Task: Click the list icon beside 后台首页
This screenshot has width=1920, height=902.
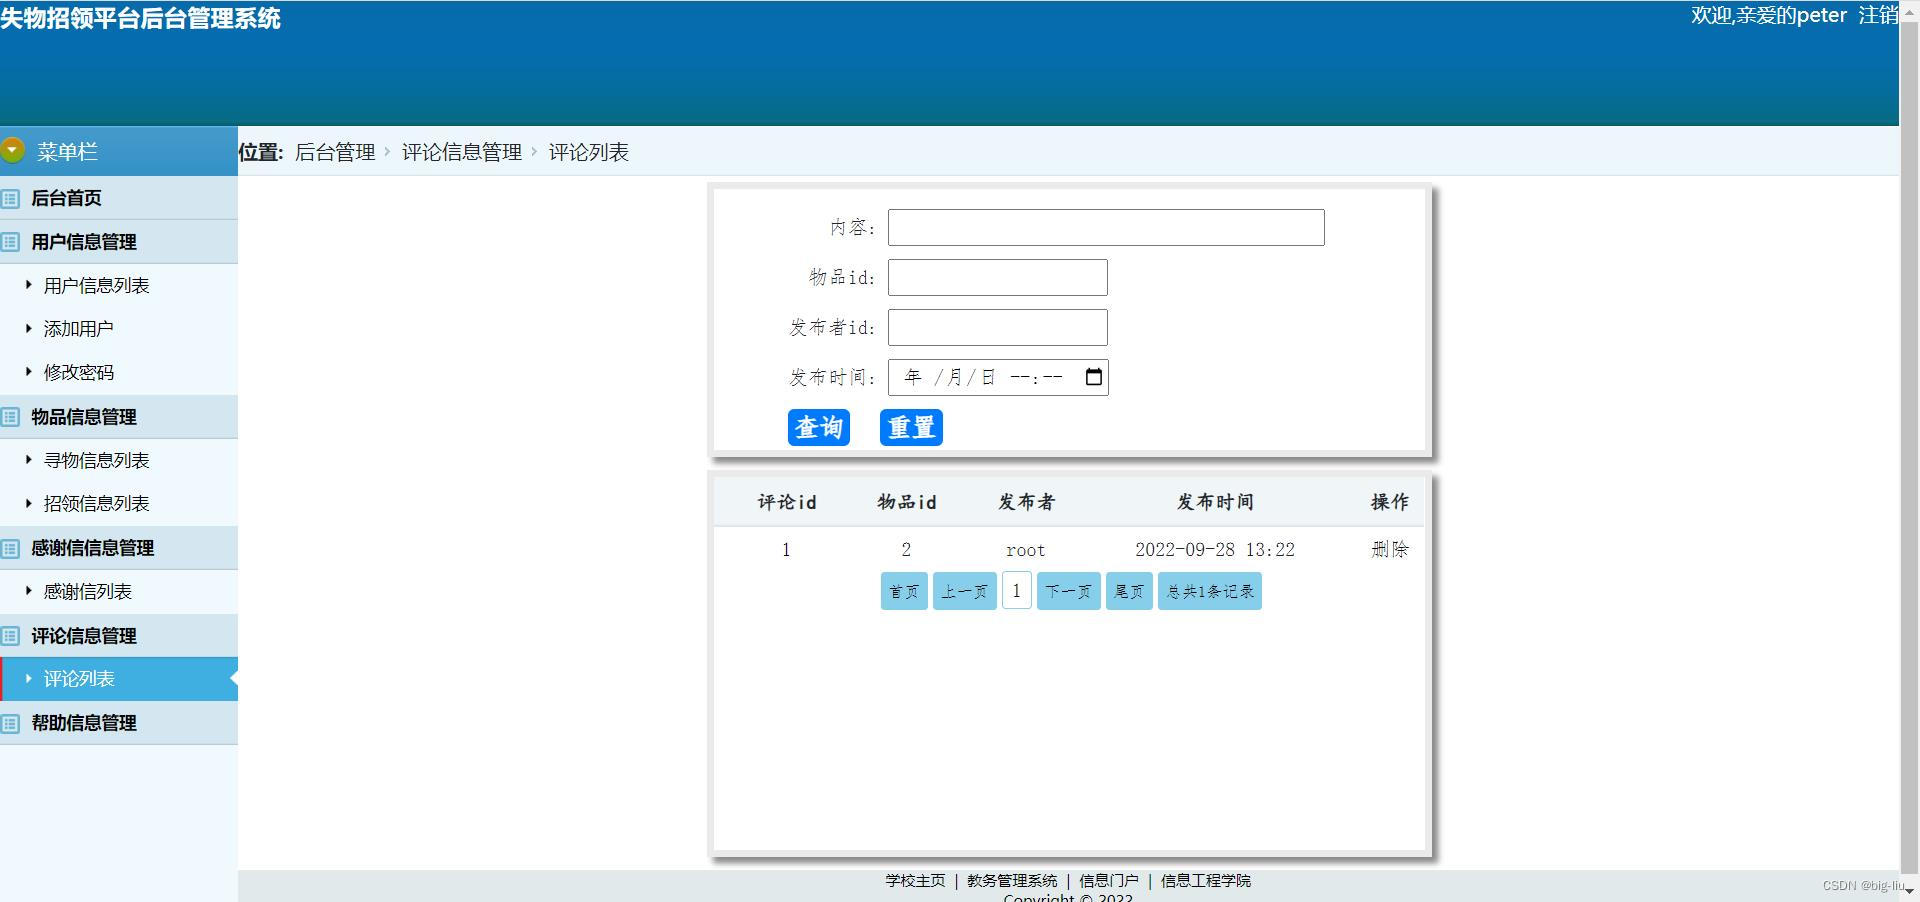Action: click(11, 198)
